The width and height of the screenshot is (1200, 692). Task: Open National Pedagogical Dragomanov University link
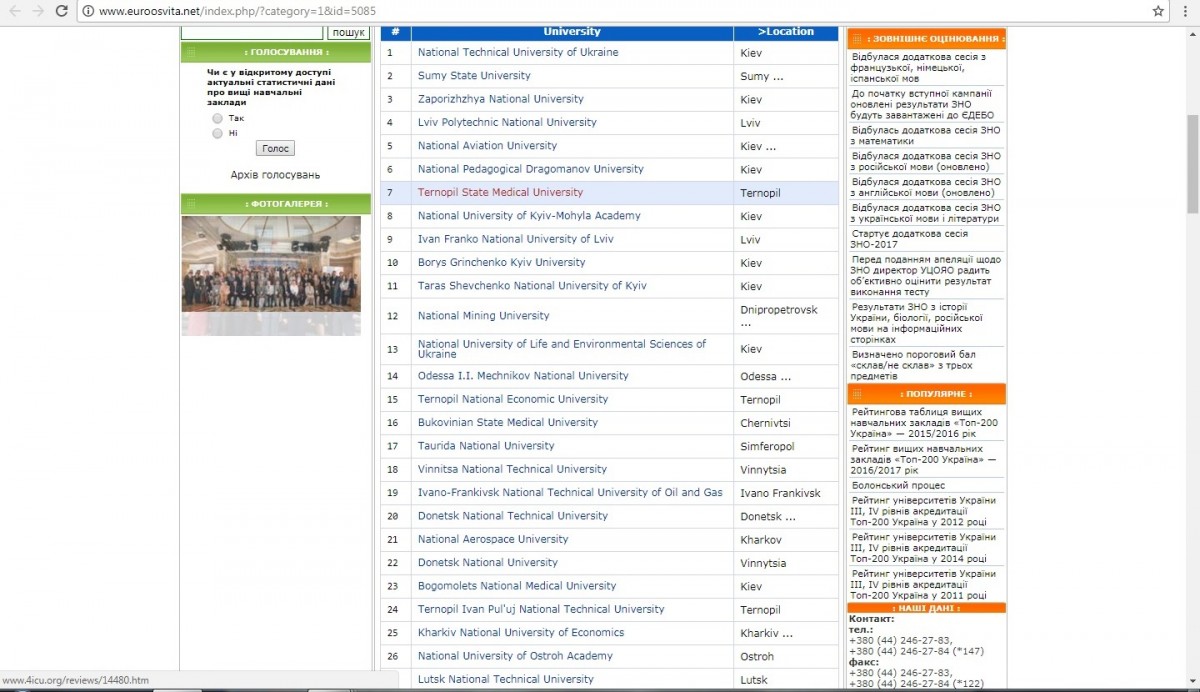[x=531, y=169]
